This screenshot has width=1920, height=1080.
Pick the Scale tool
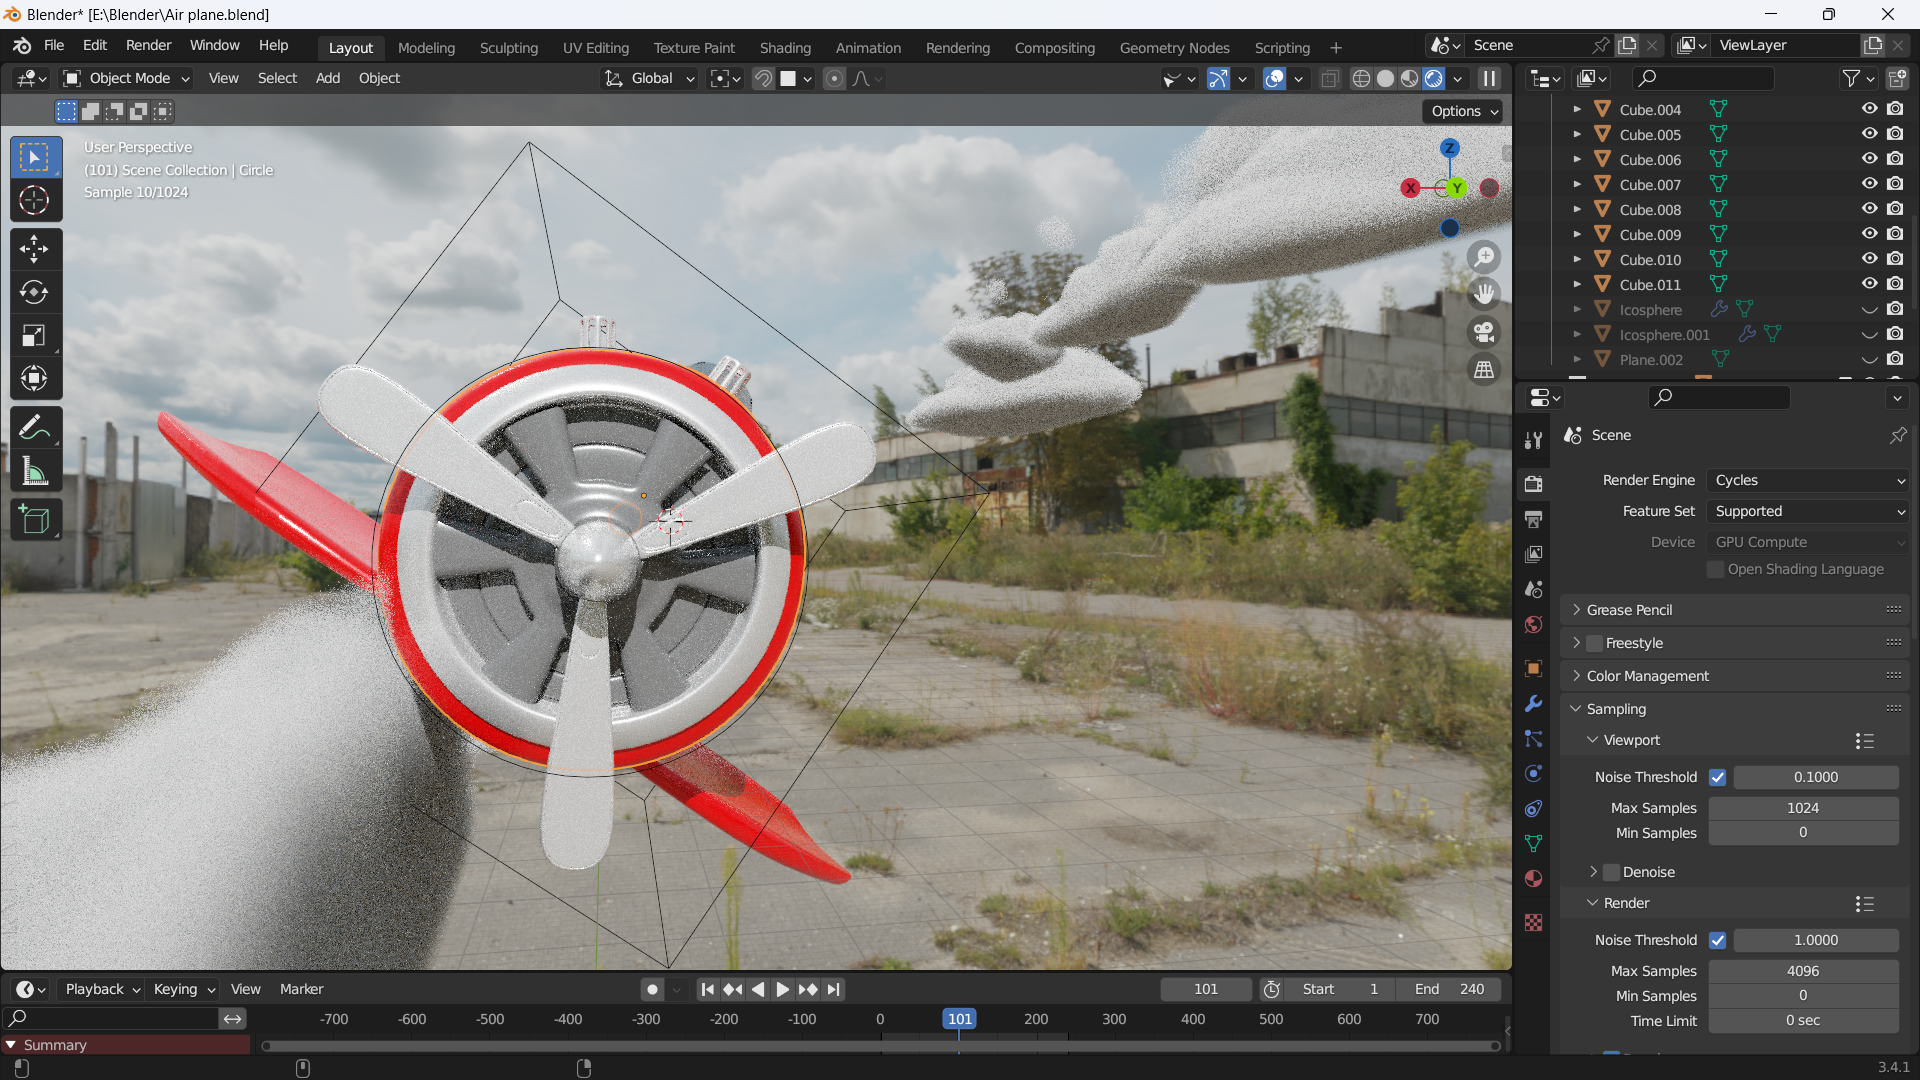(35, 335)
